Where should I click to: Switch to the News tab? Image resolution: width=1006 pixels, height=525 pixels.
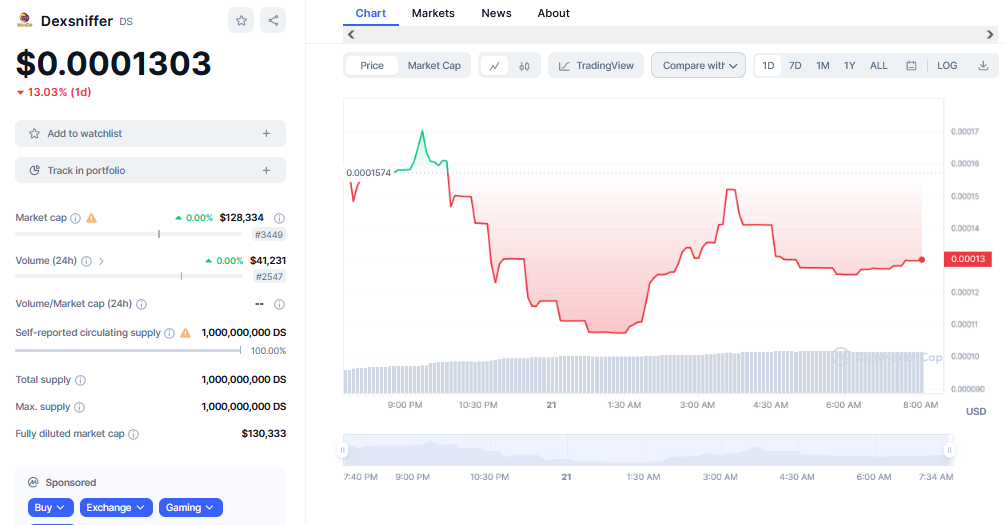(497, 13)
